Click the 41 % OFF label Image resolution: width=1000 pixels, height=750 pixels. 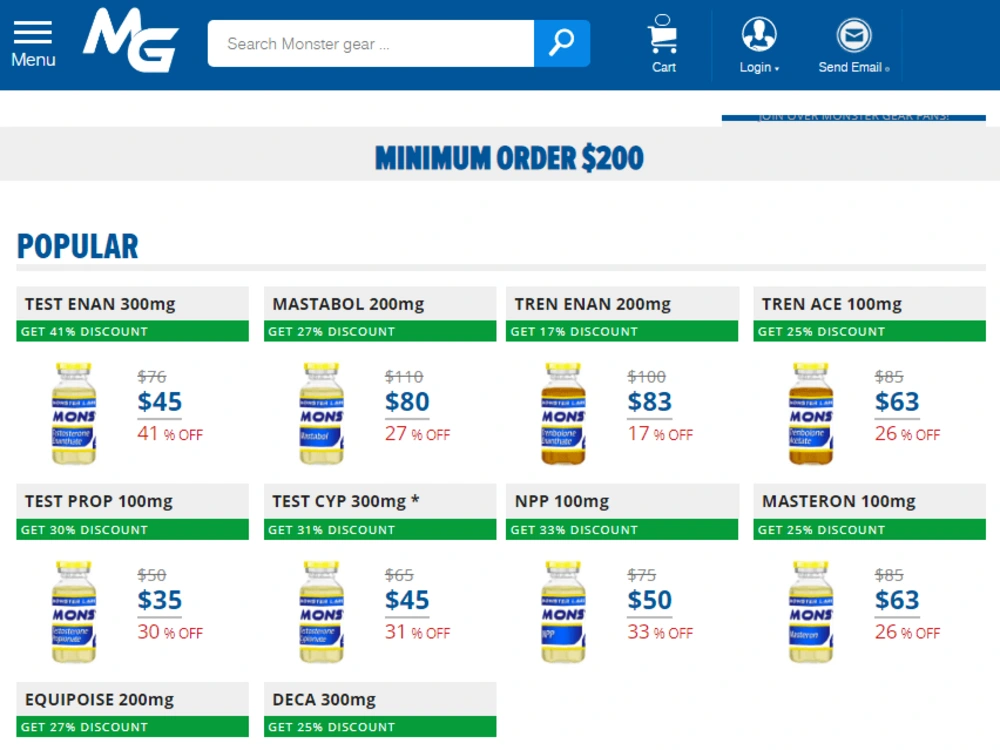(x=170, y=434)
